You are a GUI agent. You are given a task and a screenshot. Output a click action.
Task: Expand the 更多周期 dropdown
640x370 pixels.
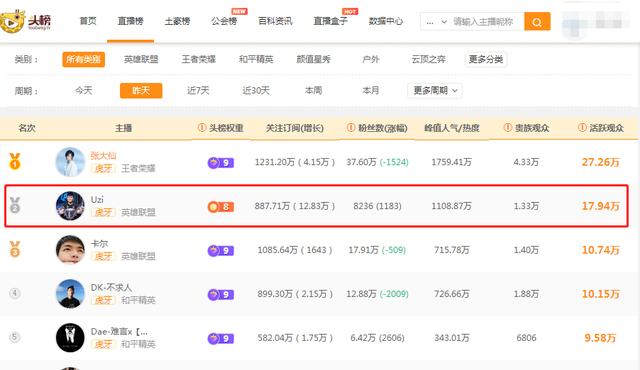[435, 90]
